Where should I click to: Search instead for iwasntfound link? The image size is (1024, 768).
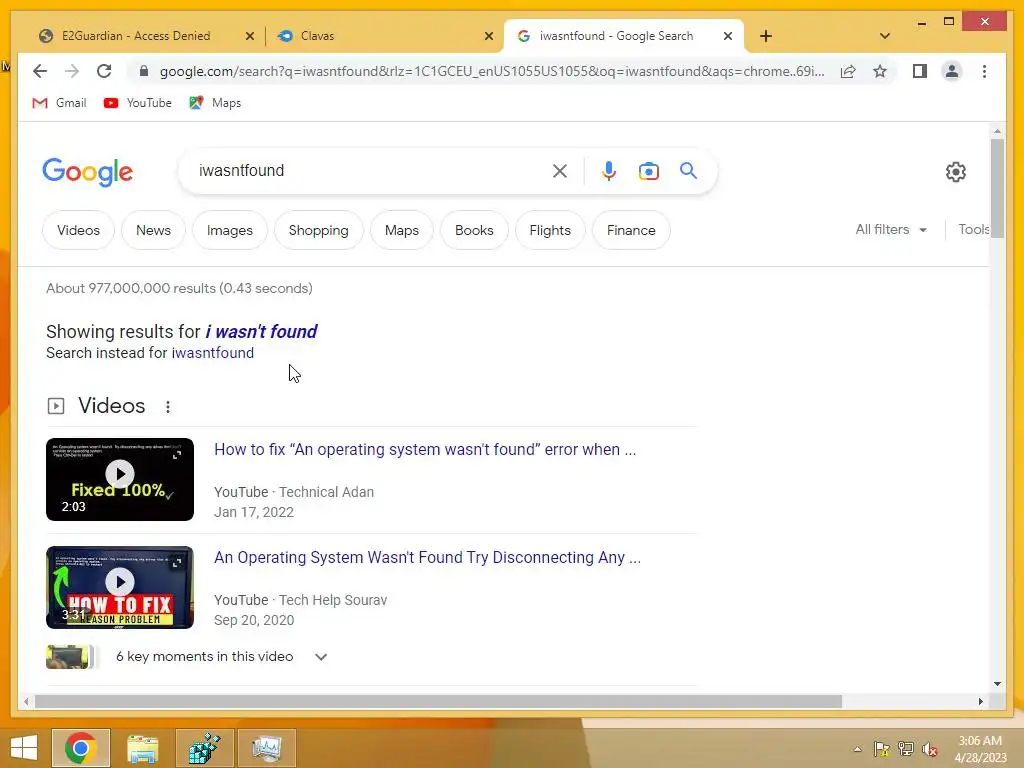[x=213, y=353]
